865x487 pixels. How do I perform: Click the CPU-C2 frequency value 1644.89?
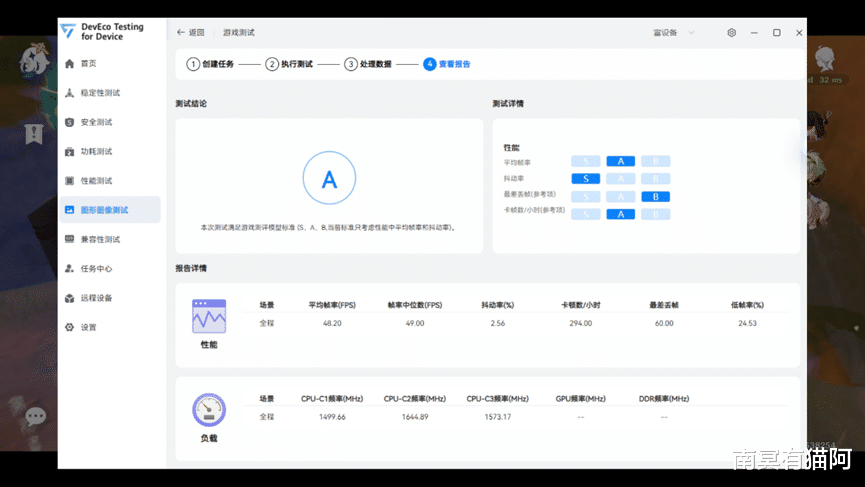point(415,418)
